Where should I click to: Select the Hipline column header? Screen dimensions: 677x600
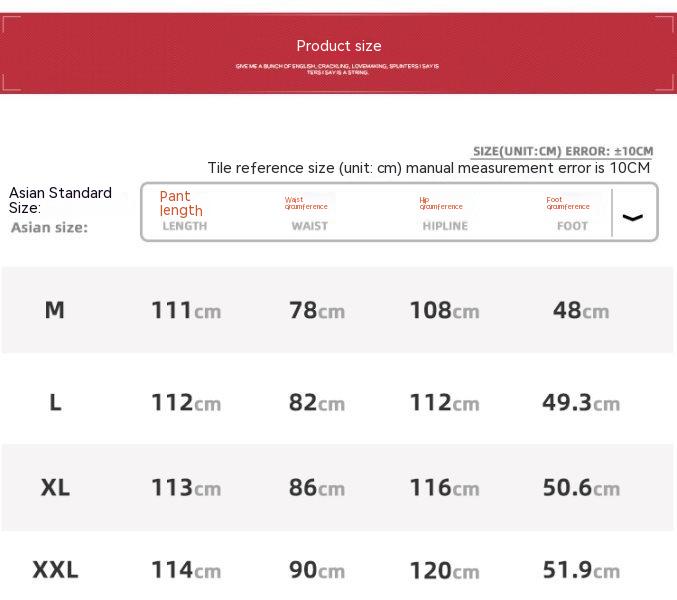[444, 214]
